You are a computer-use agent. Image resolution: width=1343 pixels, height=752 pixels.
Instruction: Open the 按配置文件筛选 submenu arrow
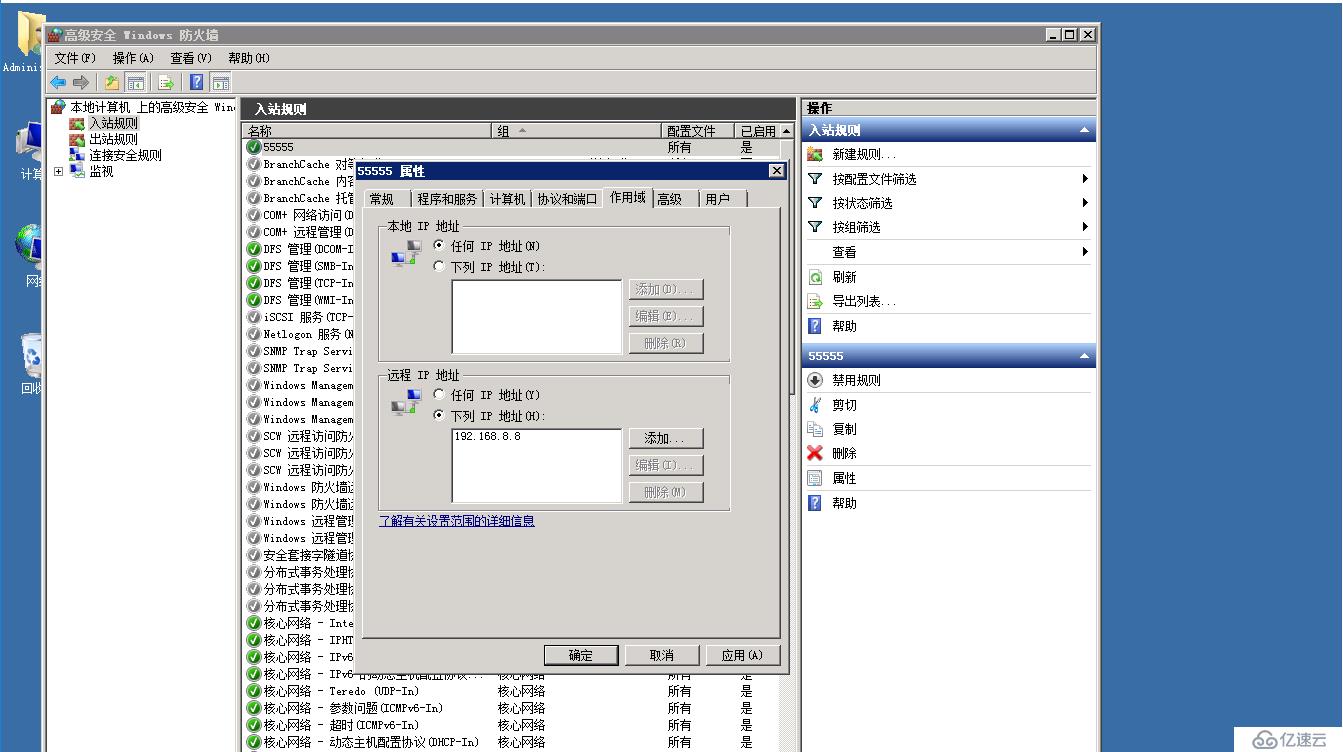(1085, 179)
